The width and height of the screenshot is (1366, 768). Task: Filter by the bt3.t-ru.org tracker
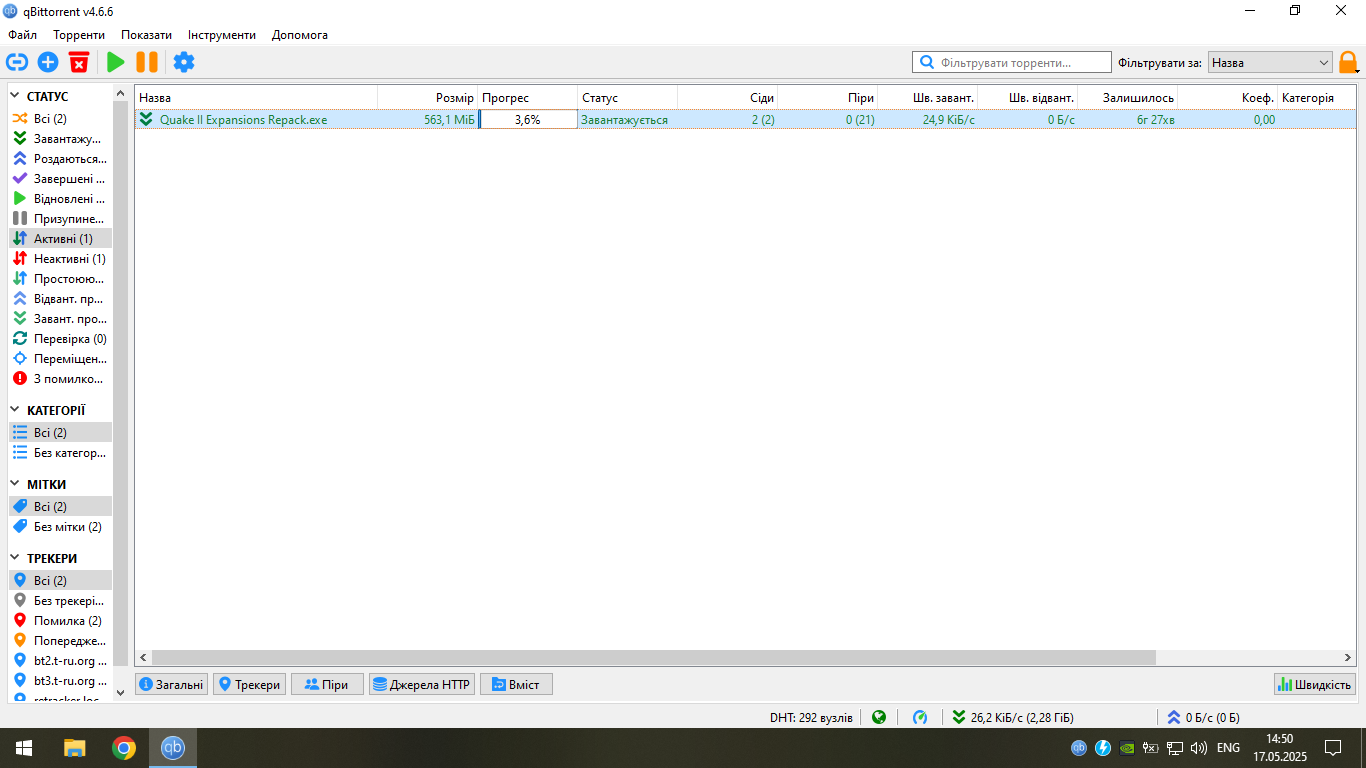coord(60,681)
